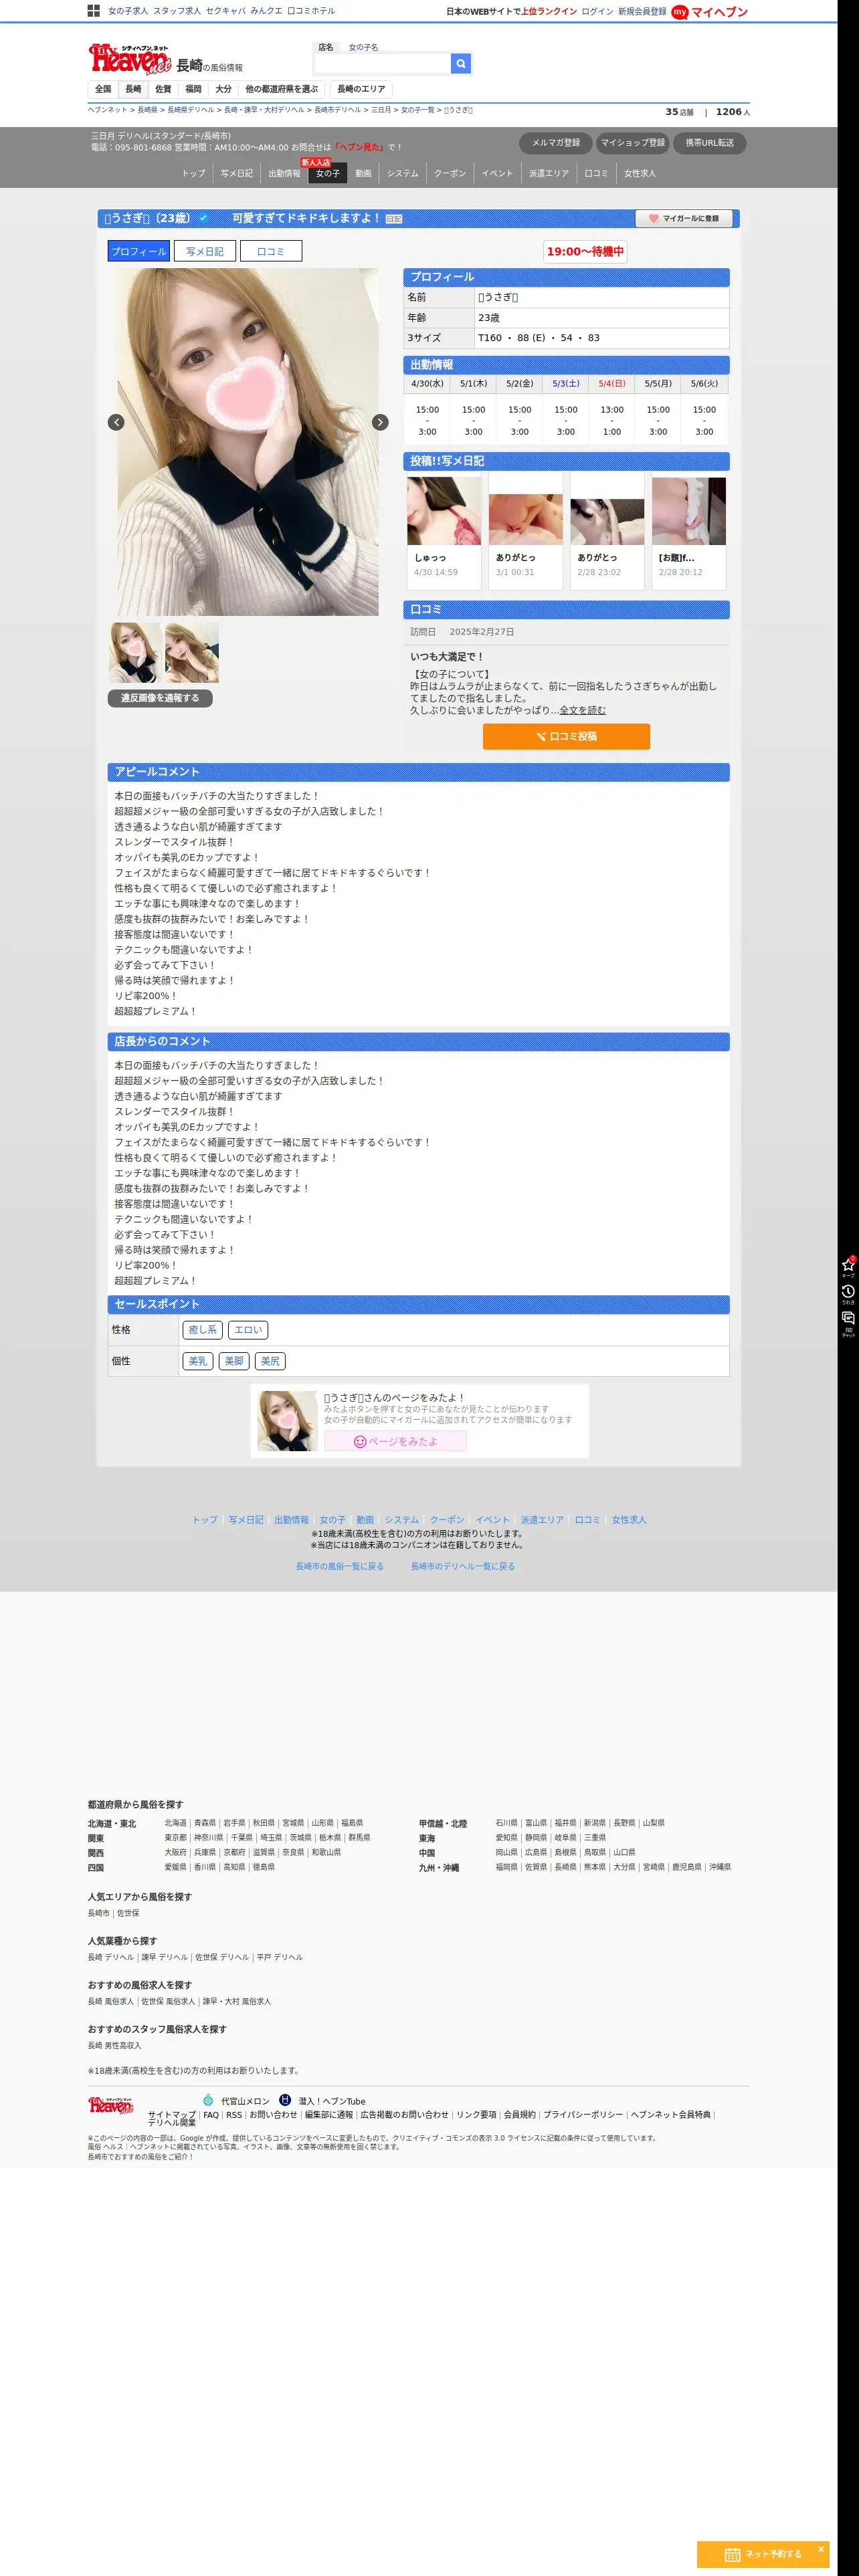Screen dimensions: 859x2576
Task: Click the 携帯URL転送 button
Action: [710, 143]
